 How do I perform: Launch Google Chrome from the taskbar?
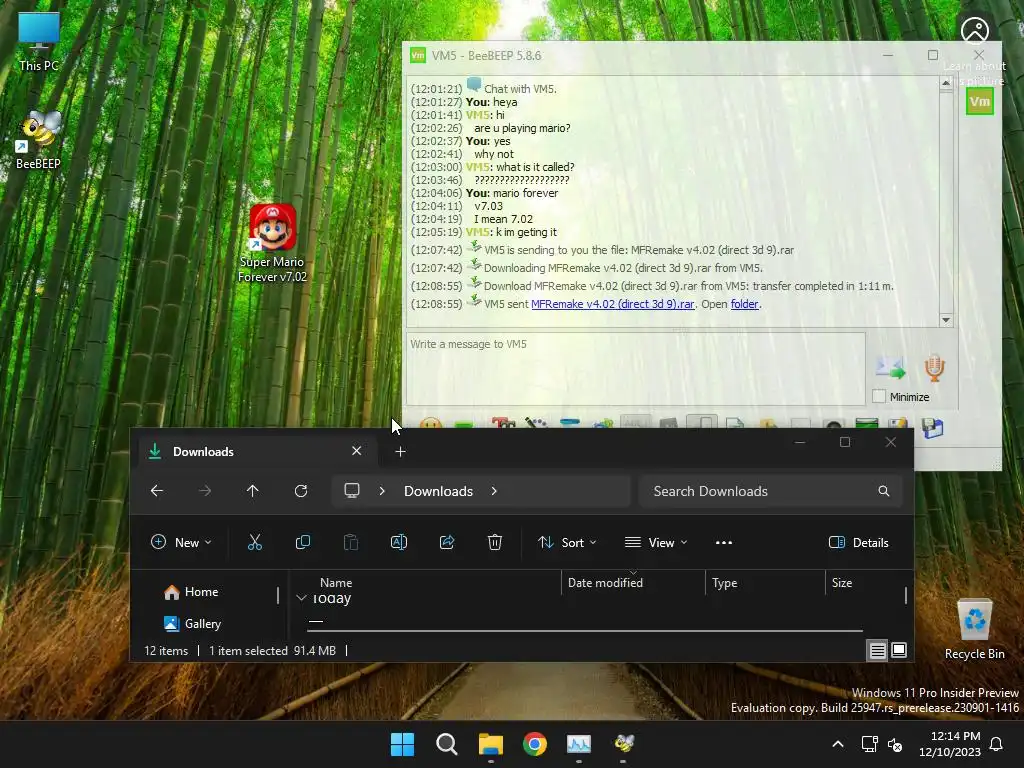click(535, 744)
